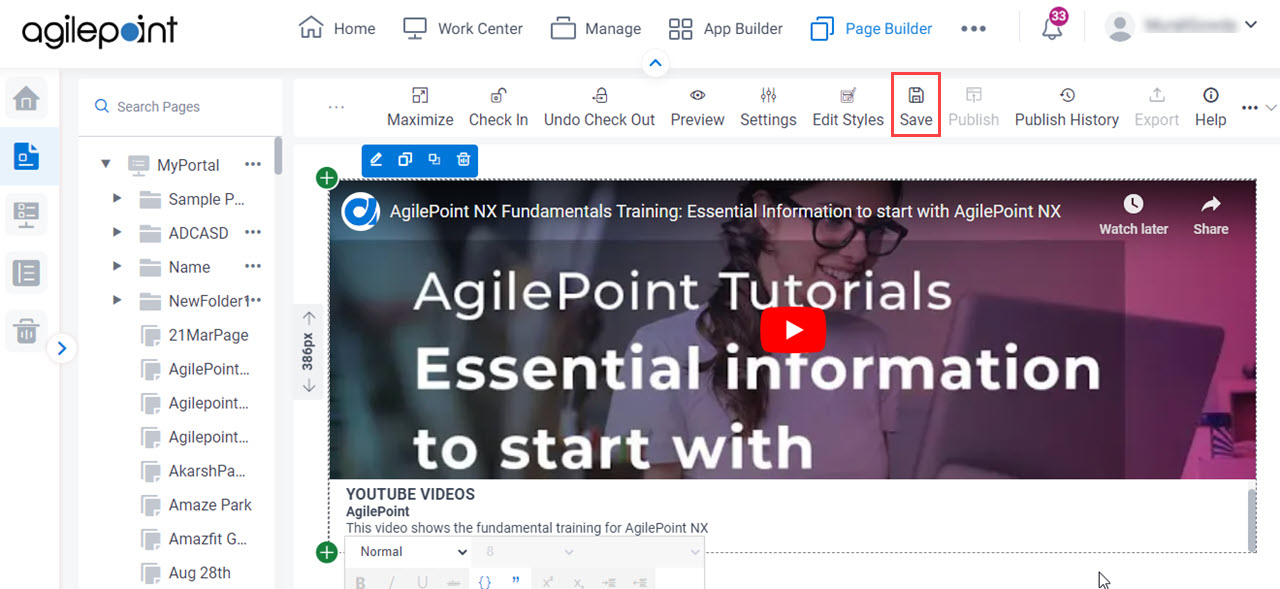Image resolution: width=1280 pixels, height=589 pixels.
Task: Select Page Builder in top navigation
Action: click(871, 28)
